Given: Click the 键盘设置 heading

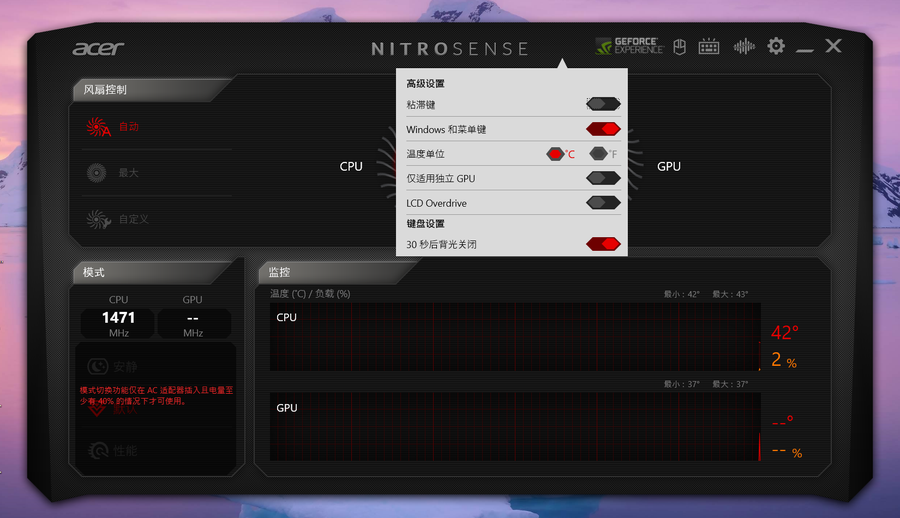Looking at the screenshot, I should [425, 223].
